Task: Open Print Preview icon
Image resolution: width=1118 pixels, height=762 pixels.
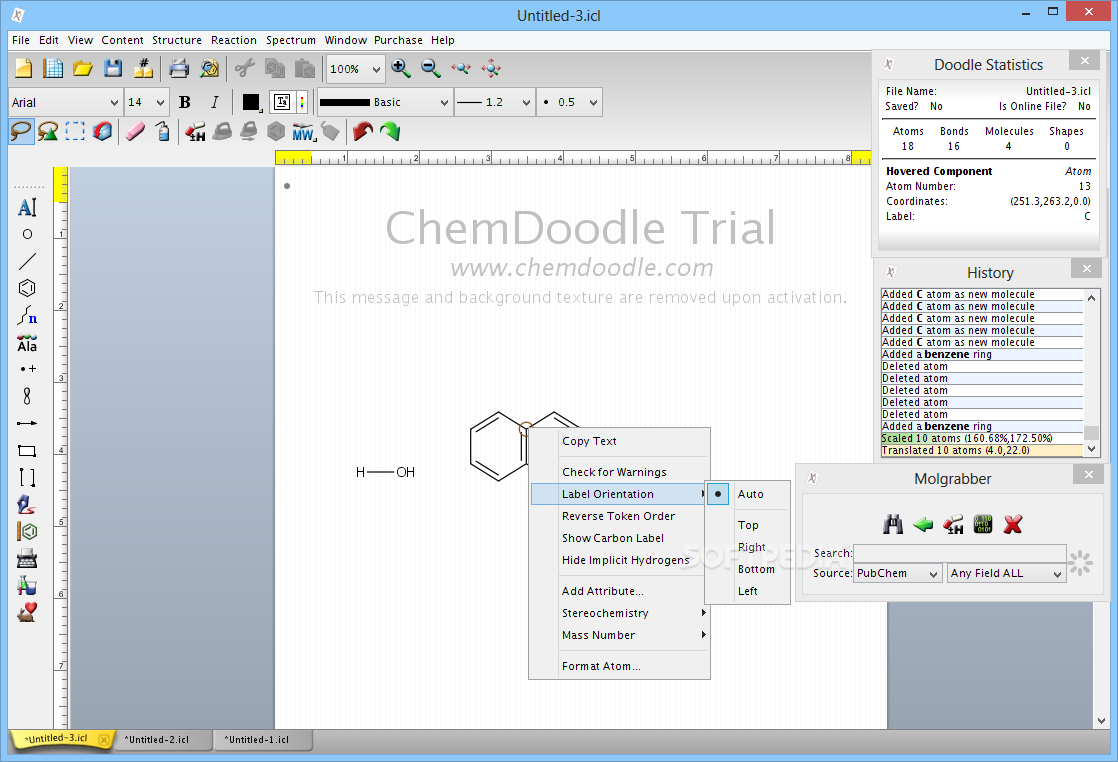Action: pos(209,68)
